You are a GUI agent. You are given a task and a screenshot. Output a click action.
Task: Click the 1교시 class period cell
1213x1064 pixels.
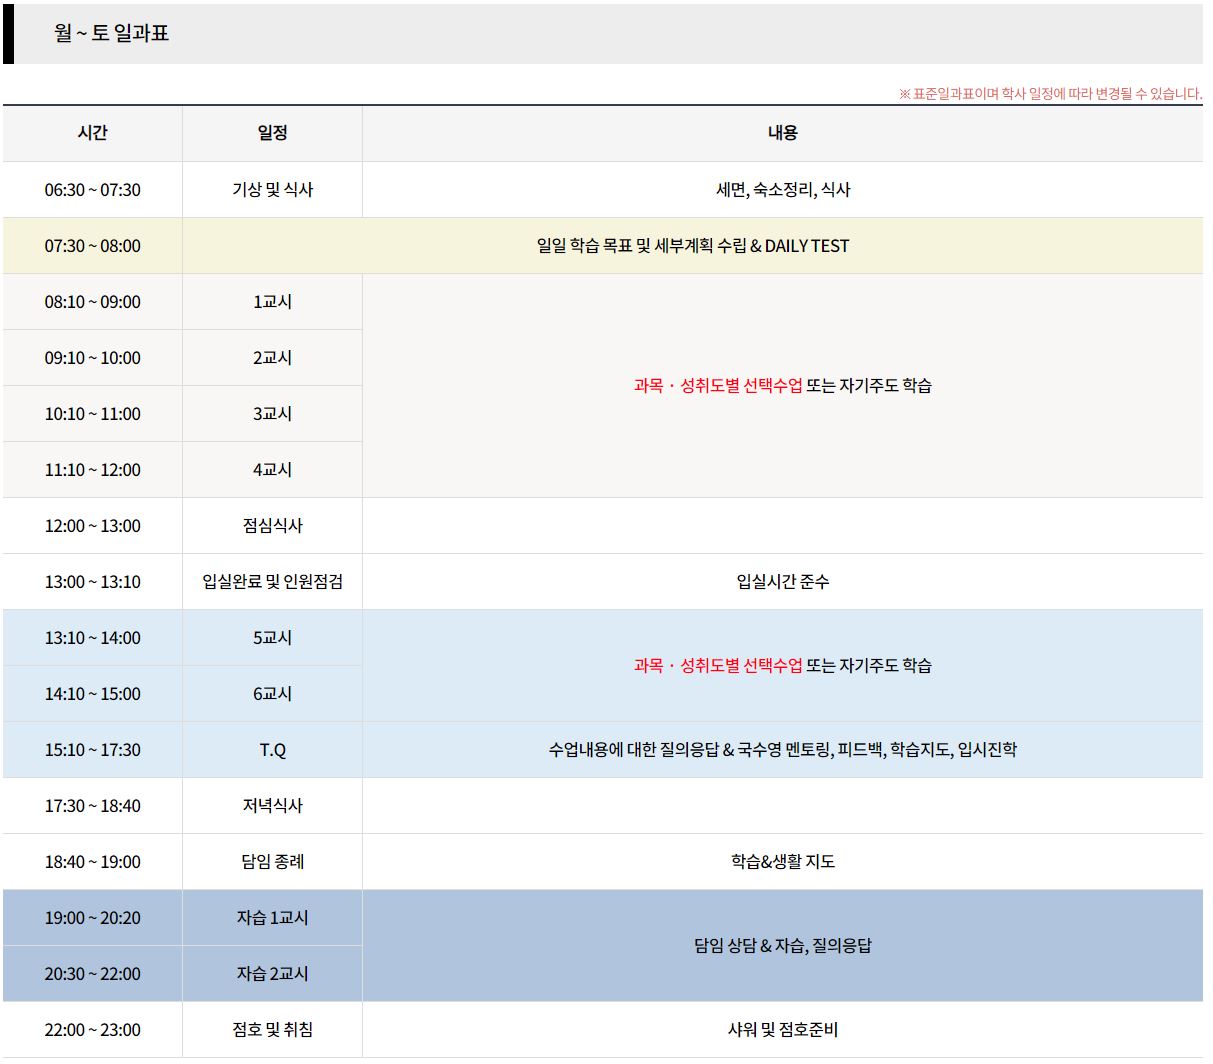[272, 301]
